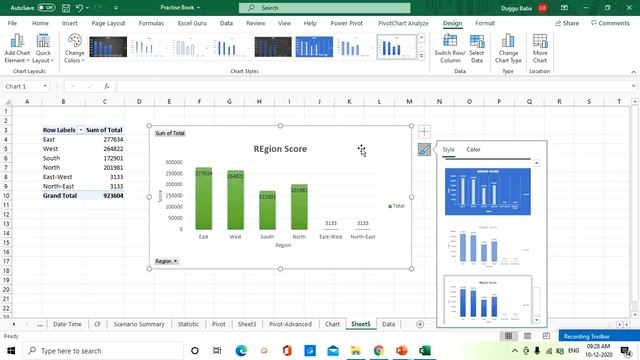
Task: Expand the formula bar
Action: (633, 86)
